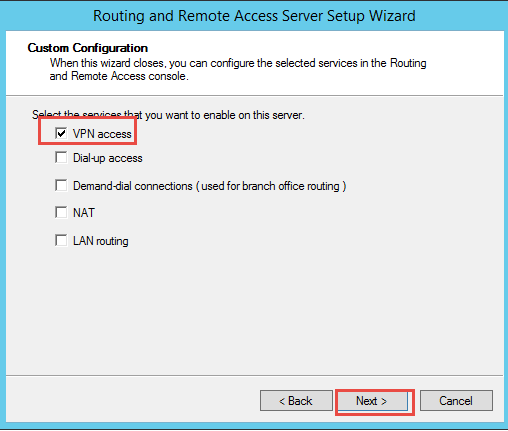This screenshot has width=508, height=431.
Task: Cancel the setup wizard
Action: point(456,401)
